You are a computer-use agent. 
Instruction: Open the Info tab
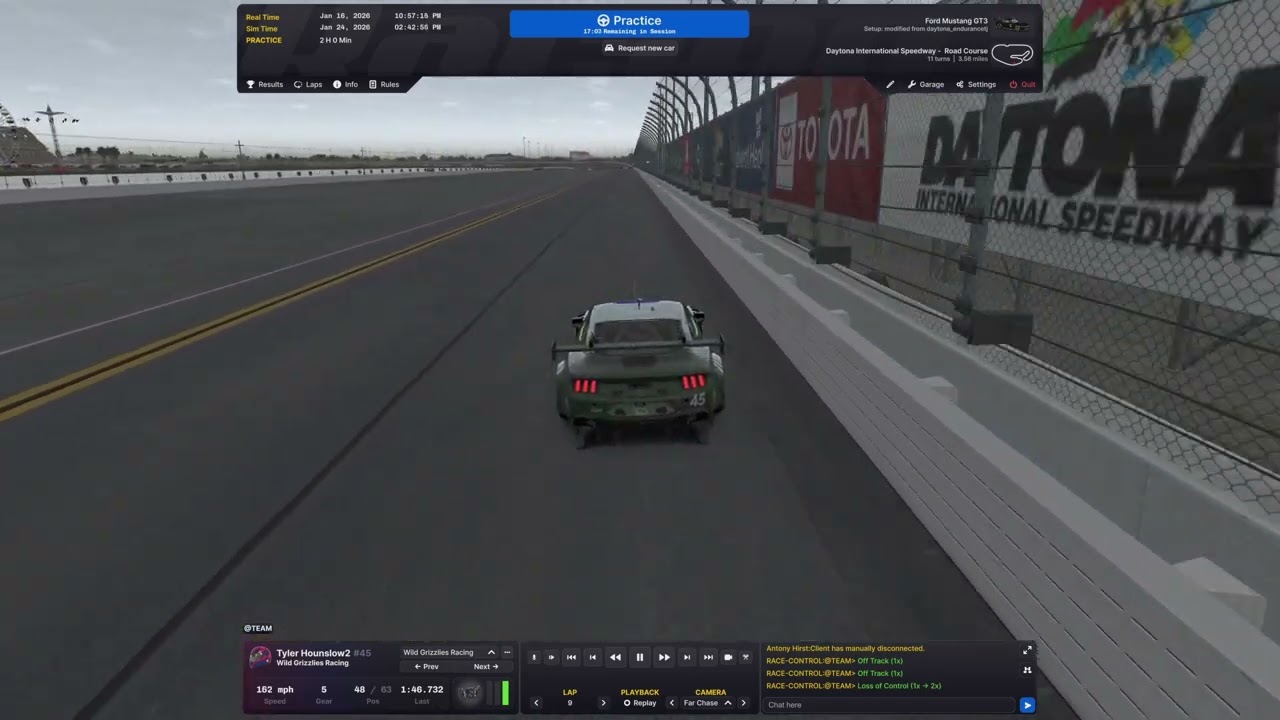pyautogui.click(x=345, y=84)
